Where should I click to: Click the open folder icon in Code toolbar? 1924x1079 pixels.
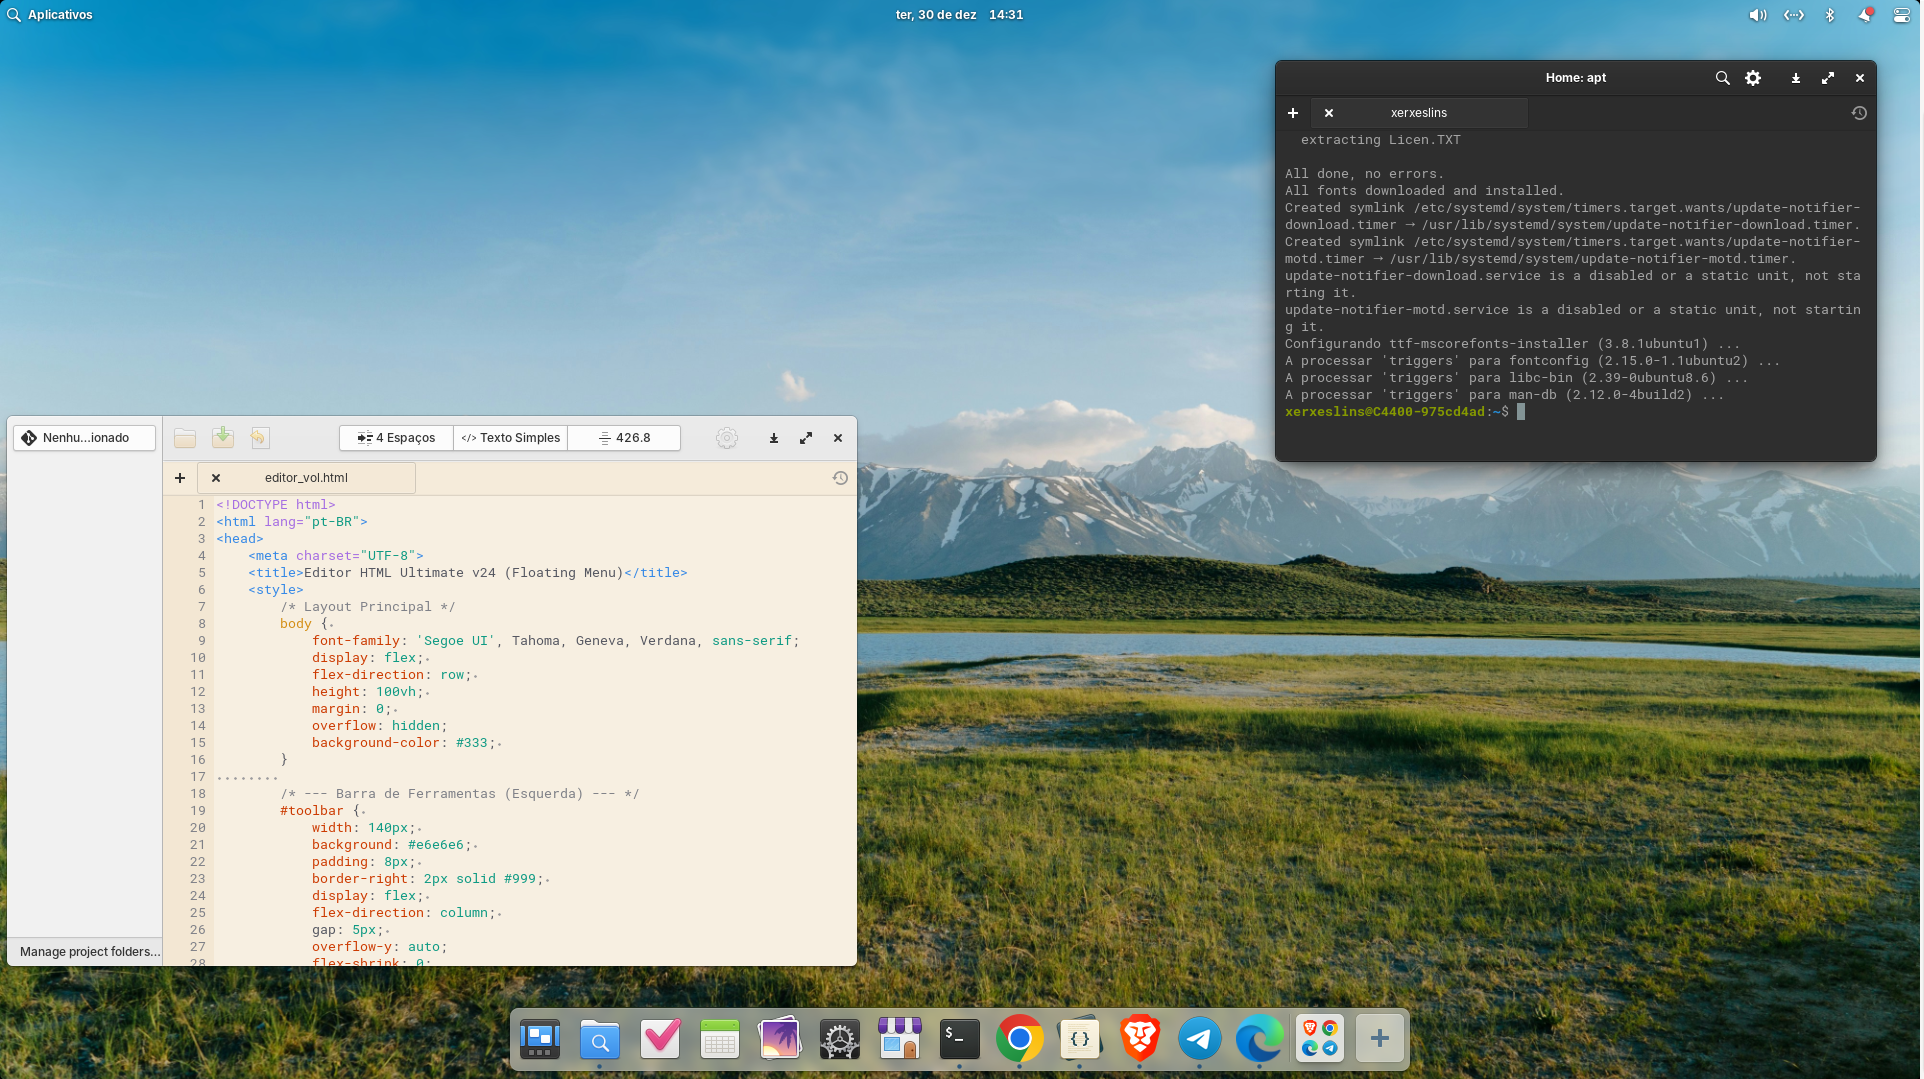185,438
